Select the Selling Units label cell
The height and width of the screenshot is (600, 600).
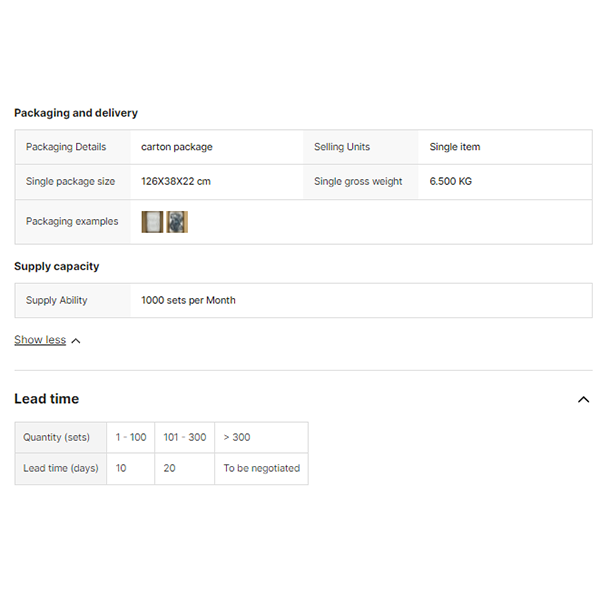point(342,147)
